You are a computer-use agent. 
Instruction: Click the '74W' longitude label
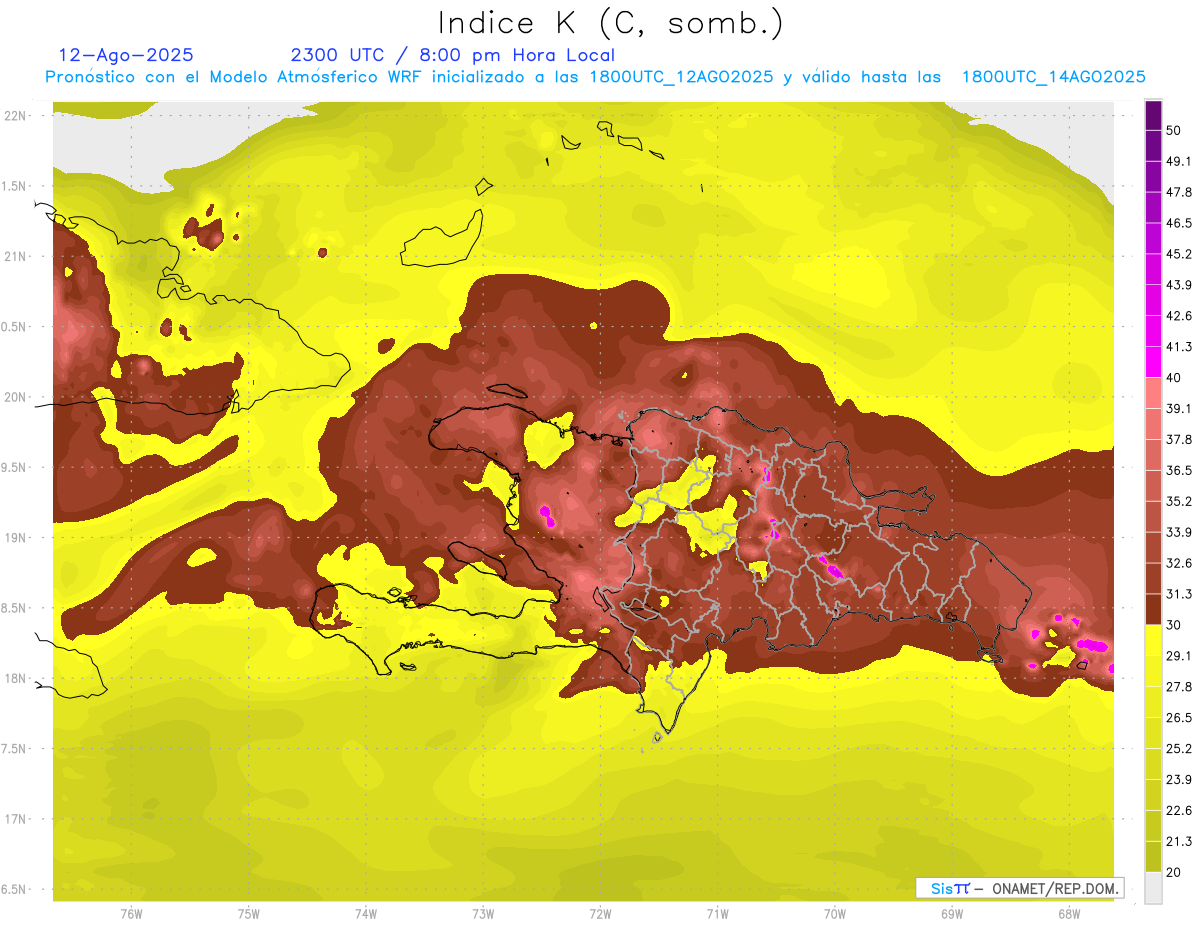tap(366, 914)
